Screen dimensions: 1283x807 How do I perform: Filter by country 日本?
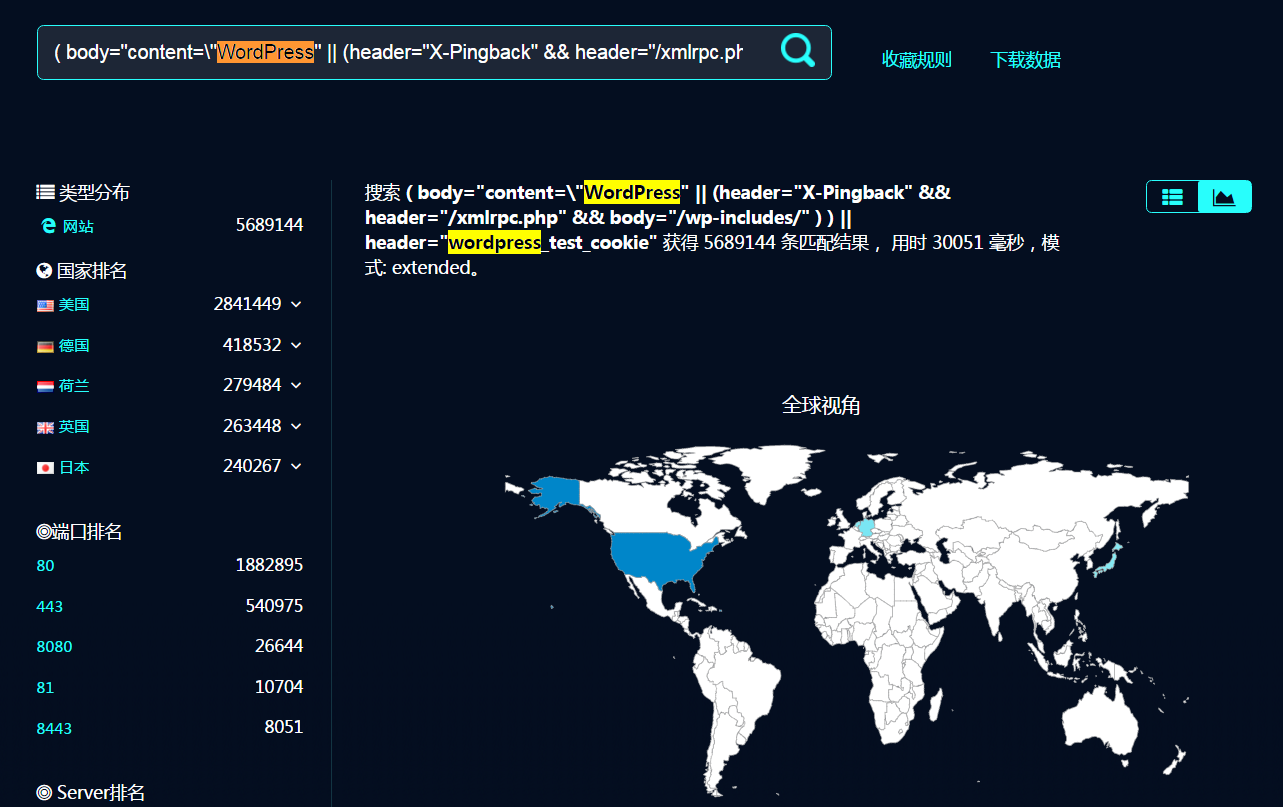click(x=74, y=467)
